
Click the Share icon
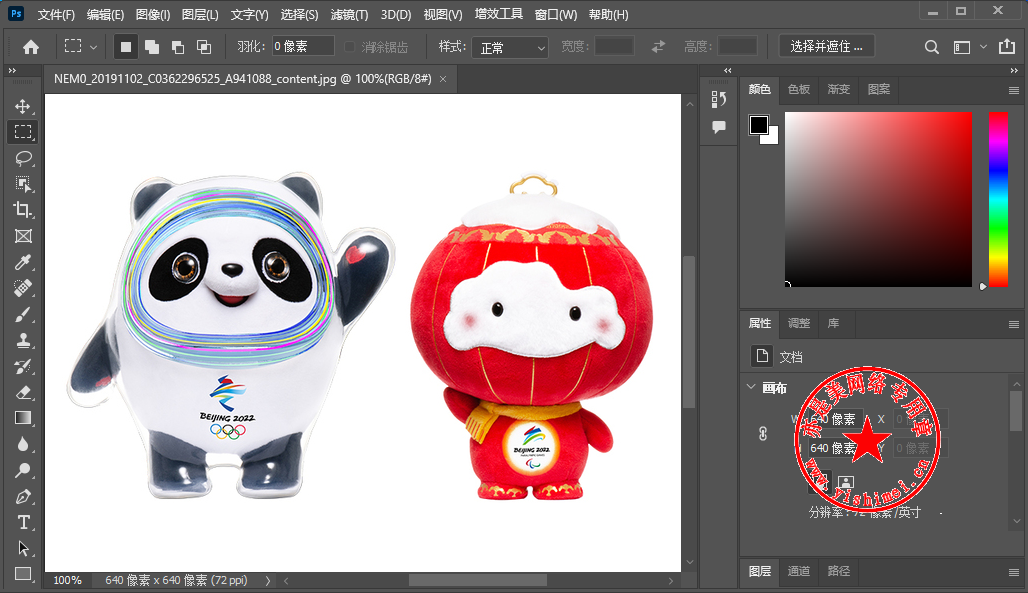[1006, 47]
